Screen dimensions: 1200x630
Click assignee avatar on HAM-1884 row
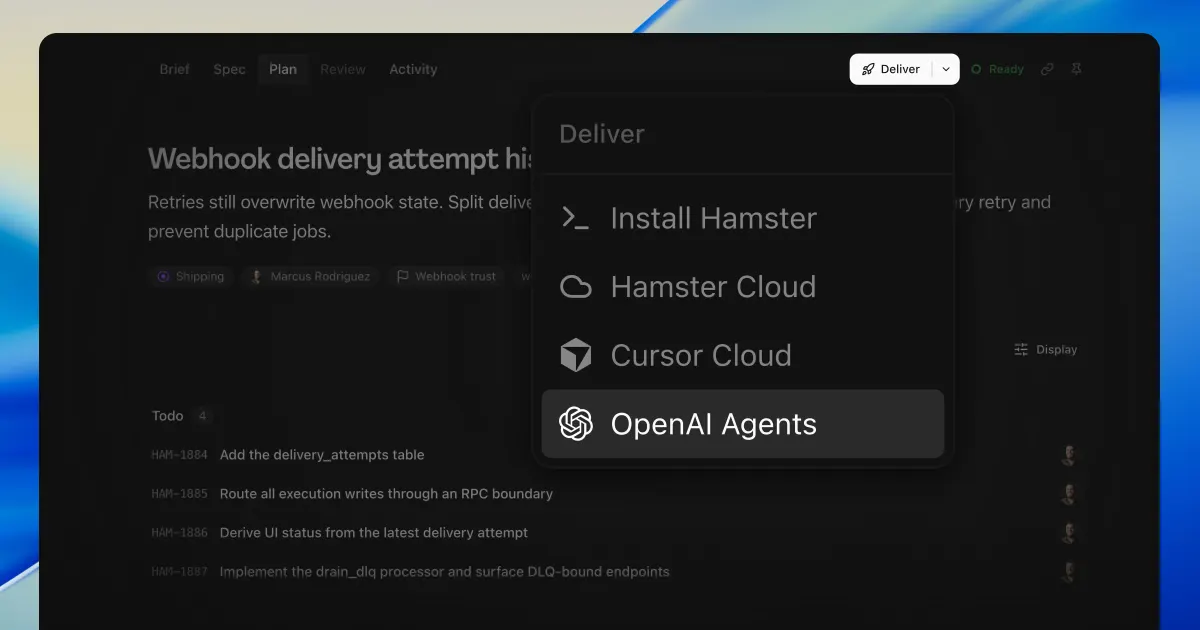tap(1068, 455)
